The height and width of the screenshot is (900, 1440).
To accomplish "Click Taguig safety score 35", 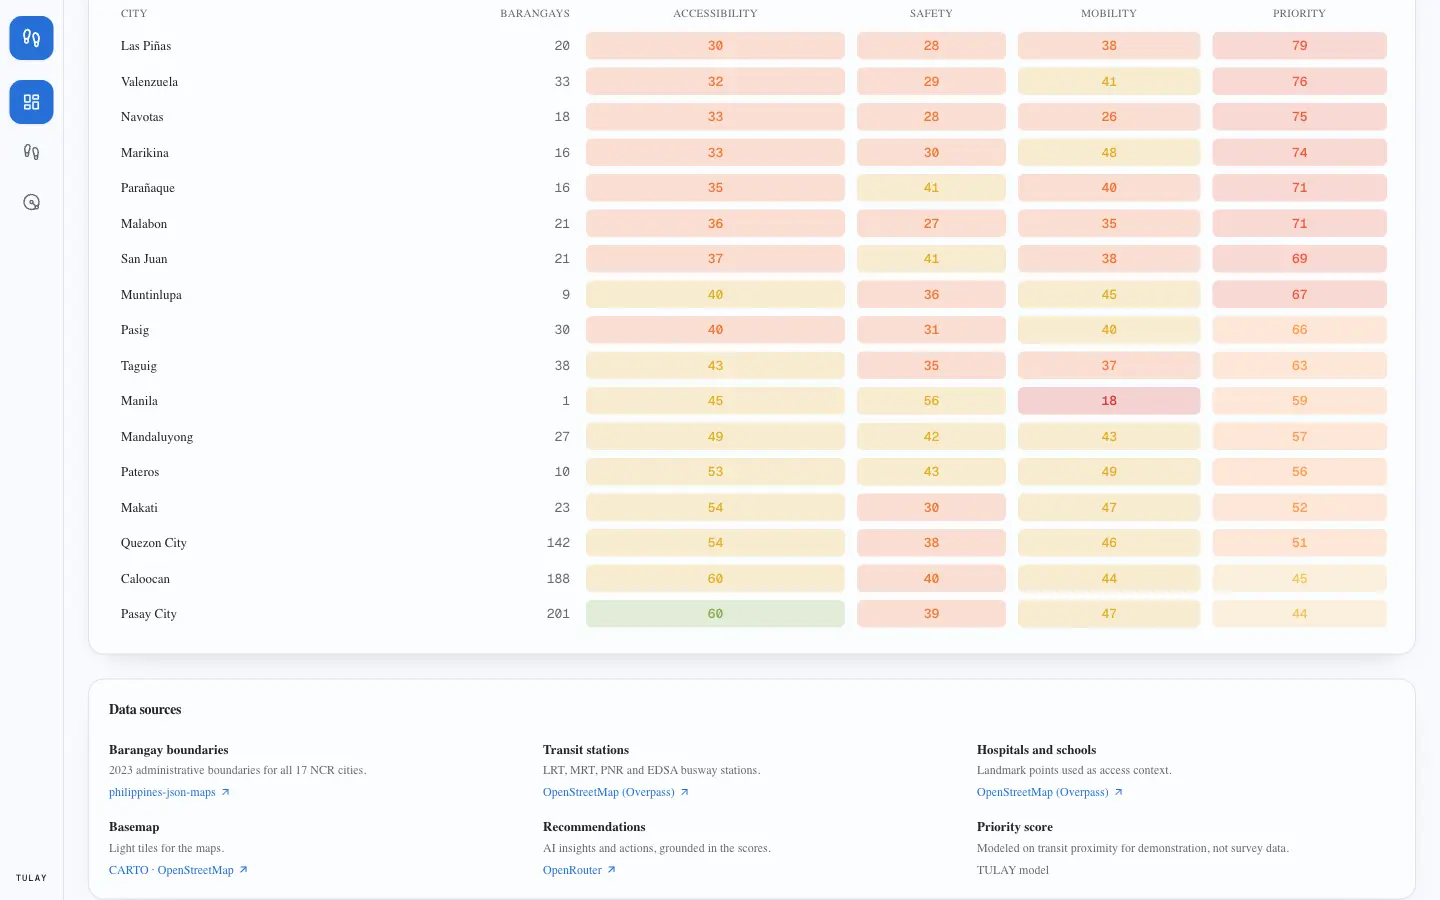I will (931, 366).
